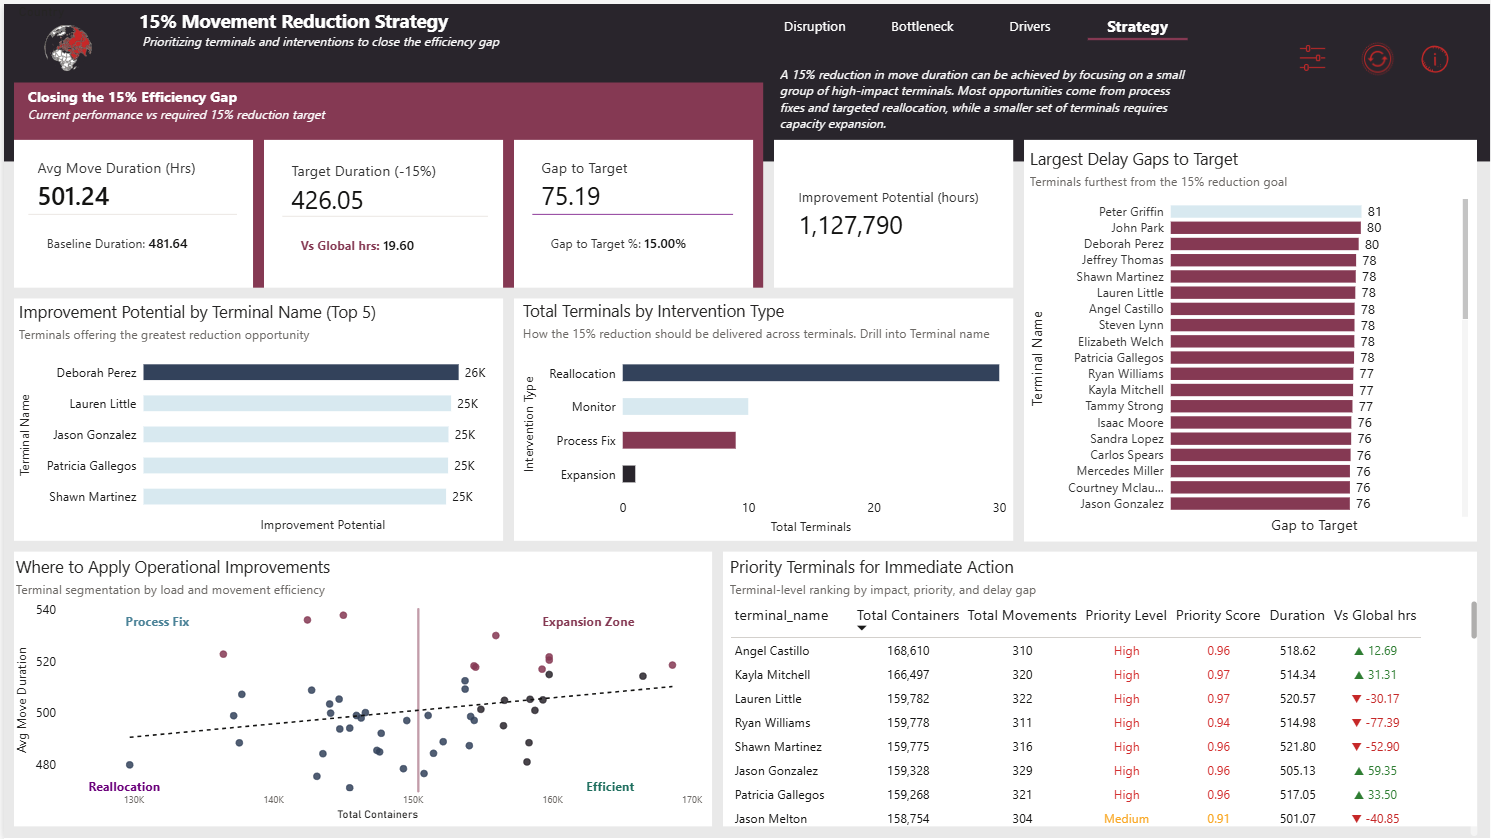Click the green up arrow in Angel Castillo row

1358,651
